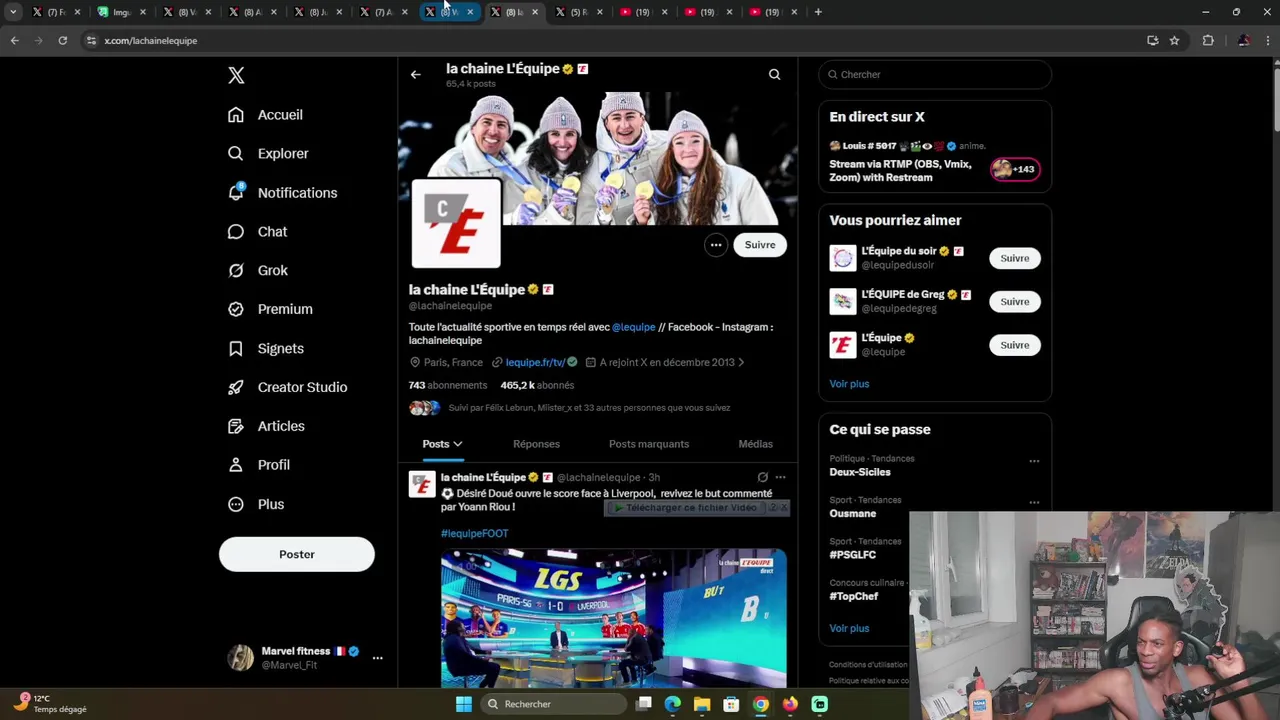The width and height of the screenshot is (1280, 720).
Task: Open the browser extensions puzzle icon
Action: click(x=1208, y=41)
